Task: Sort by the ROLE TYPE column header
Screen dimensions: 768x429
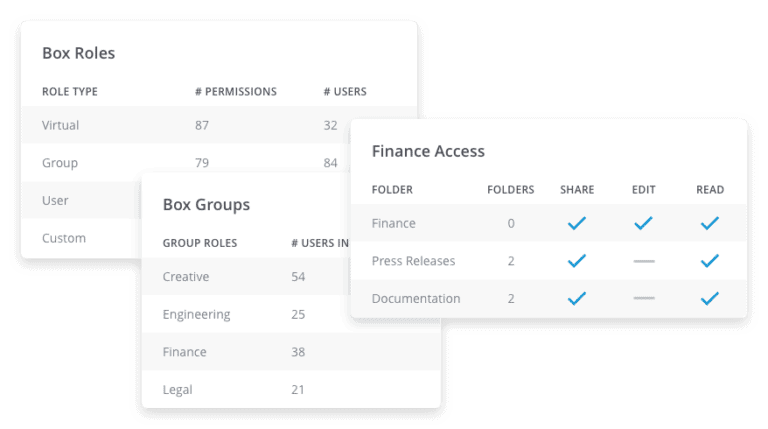Action: pos(70,92)
